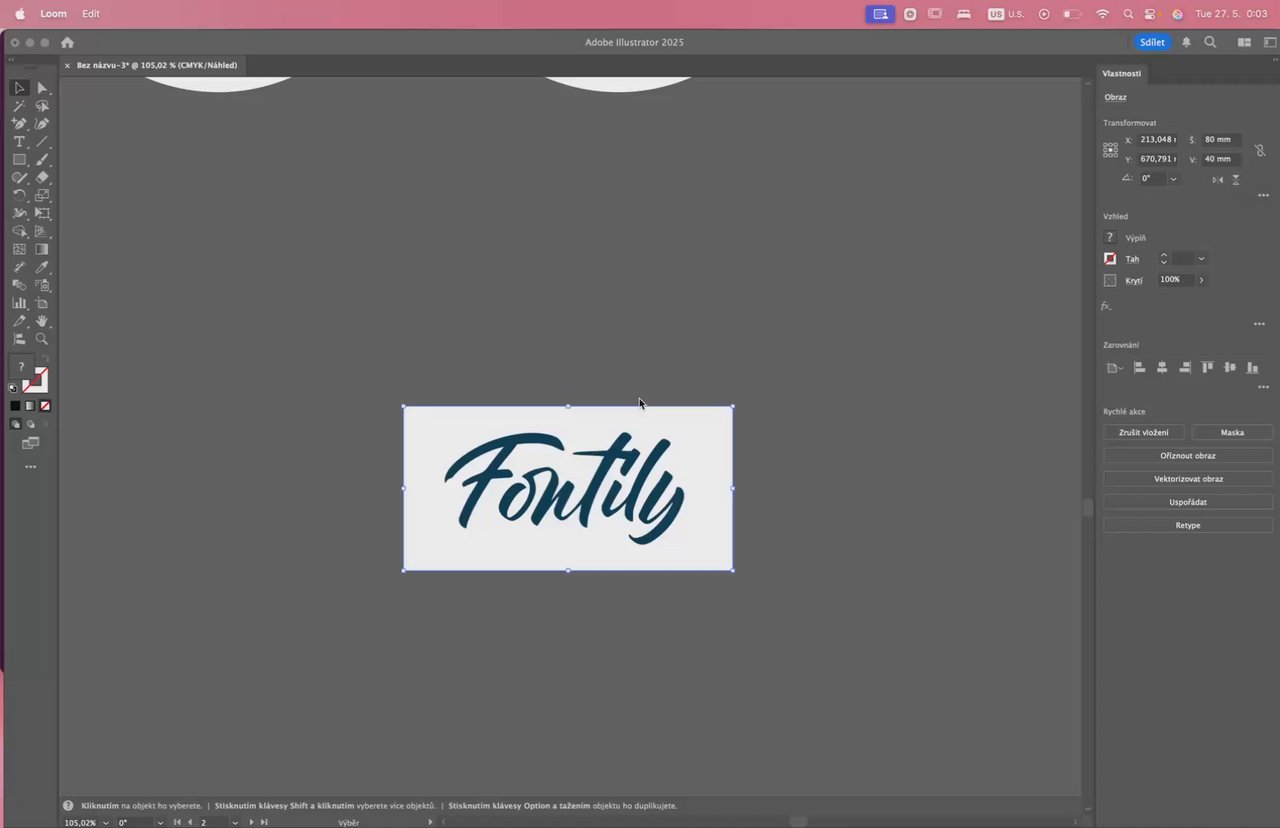Select the Mesh tool

(19, 250)
